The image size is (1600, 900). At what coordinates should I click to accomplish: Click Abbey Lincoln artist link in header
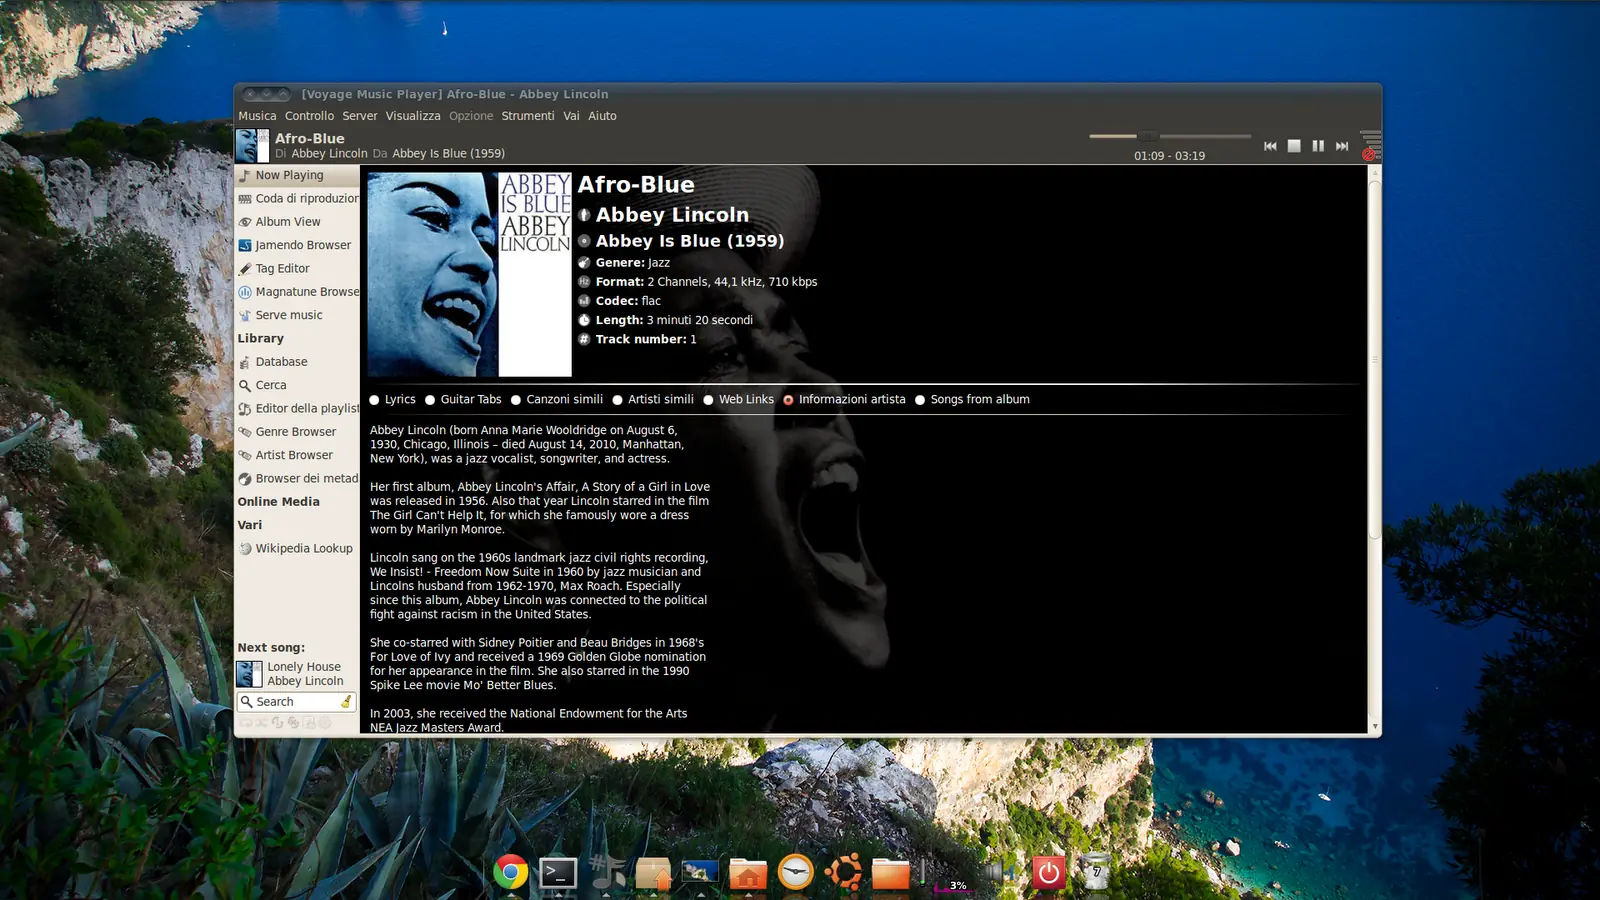(x=329, y=154)
